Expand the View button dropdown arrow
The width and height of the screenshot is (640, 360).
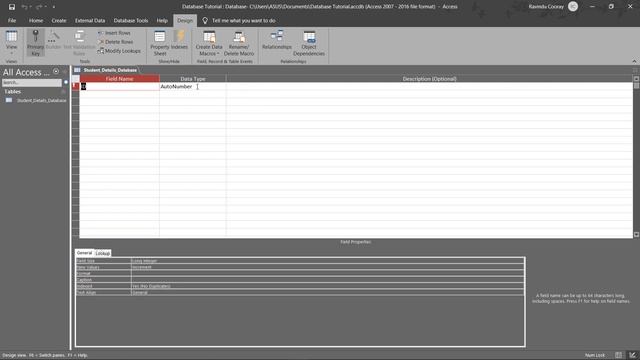11,53
